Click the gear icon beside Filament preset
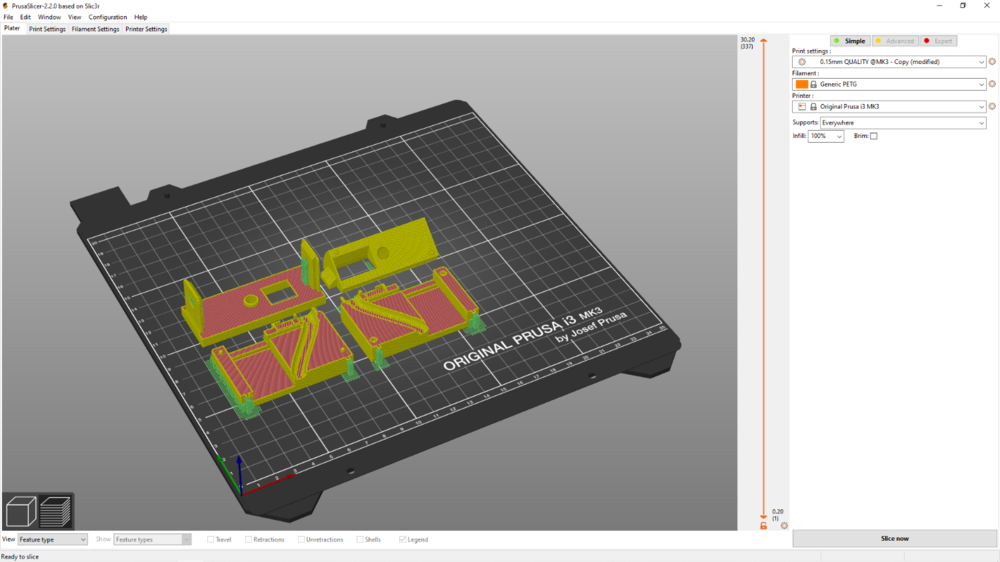 (992, 84)
